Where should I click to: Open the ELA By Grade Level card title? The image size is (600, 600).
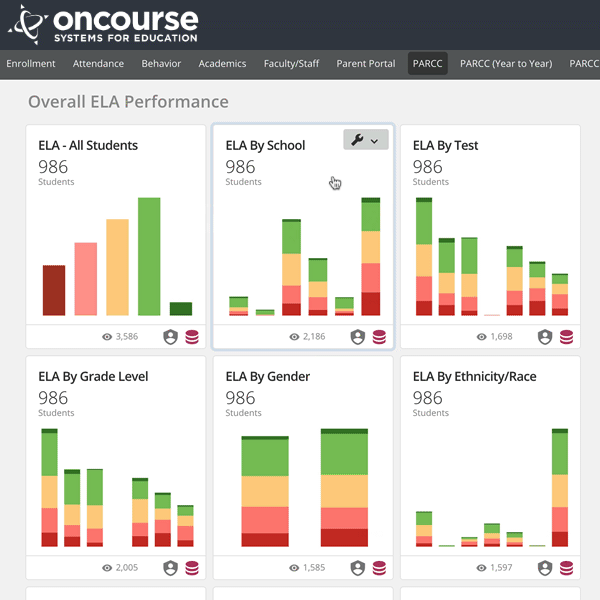pos(93,377)
